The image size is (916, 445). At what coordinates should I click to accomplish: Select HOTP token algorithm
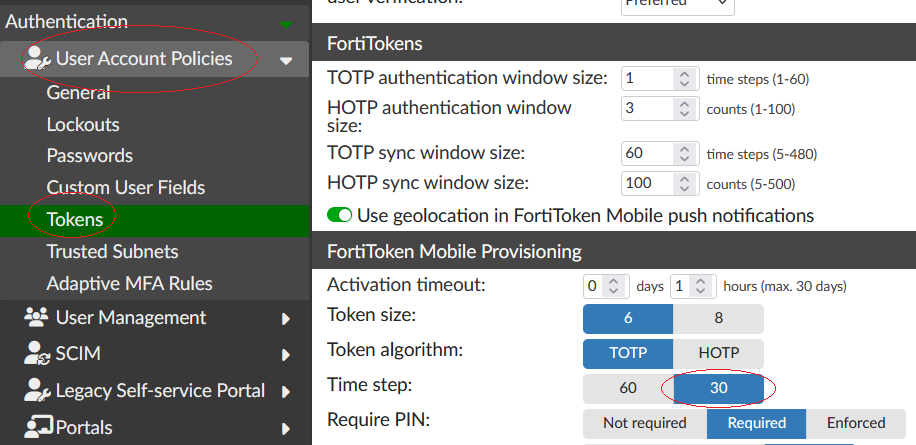click(x=718, y=353)
